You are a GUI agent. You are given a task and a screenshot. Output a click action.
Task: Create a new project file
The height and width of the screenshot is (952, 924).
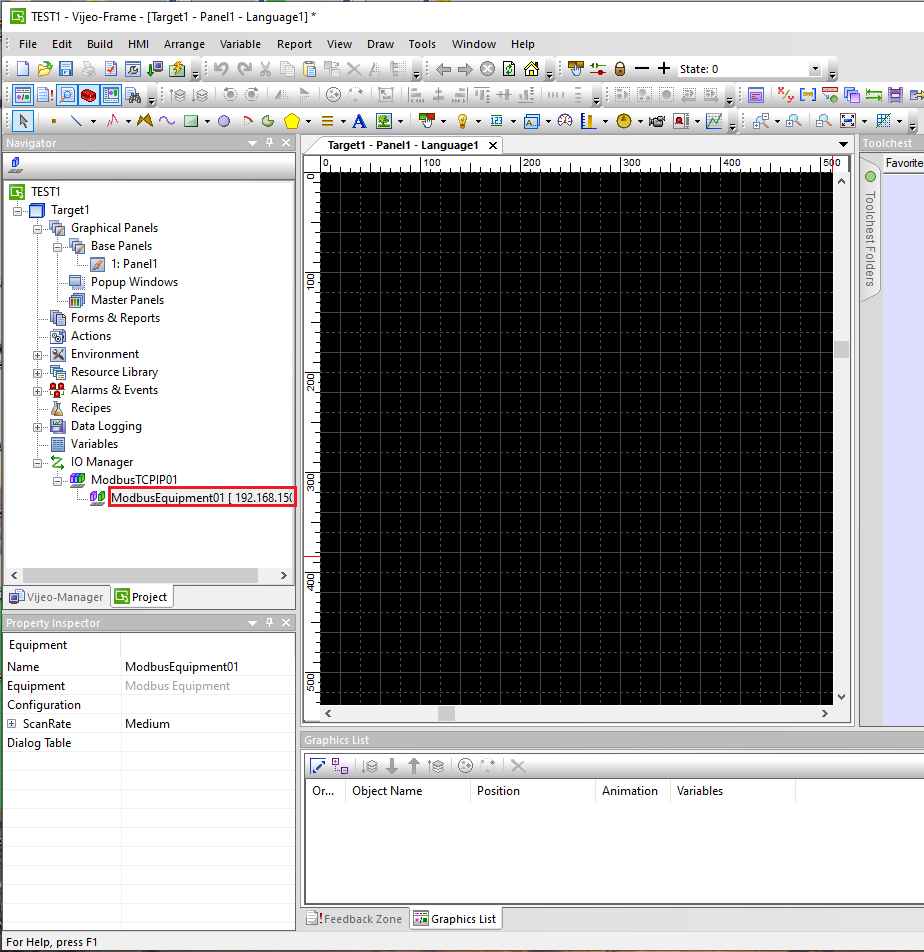[x=22, y=69]
